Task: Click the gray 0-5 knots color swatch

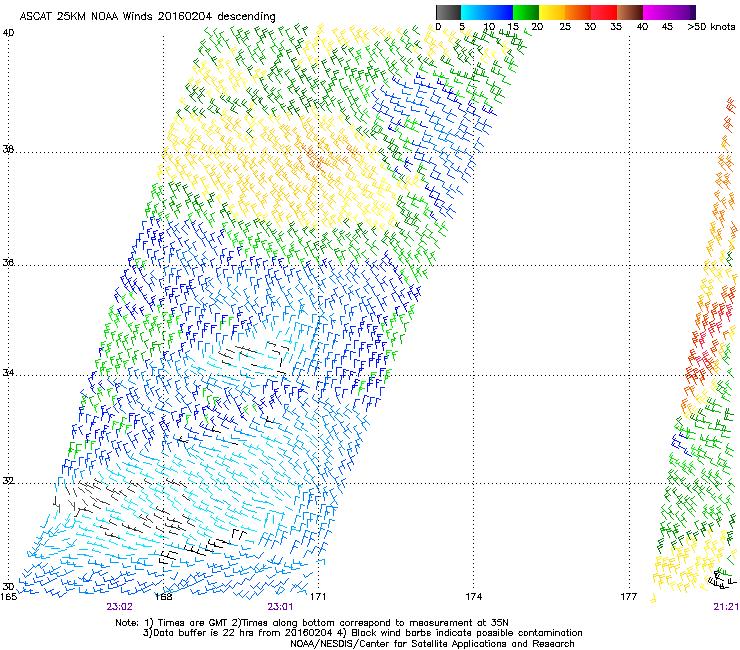Action: 448,12
